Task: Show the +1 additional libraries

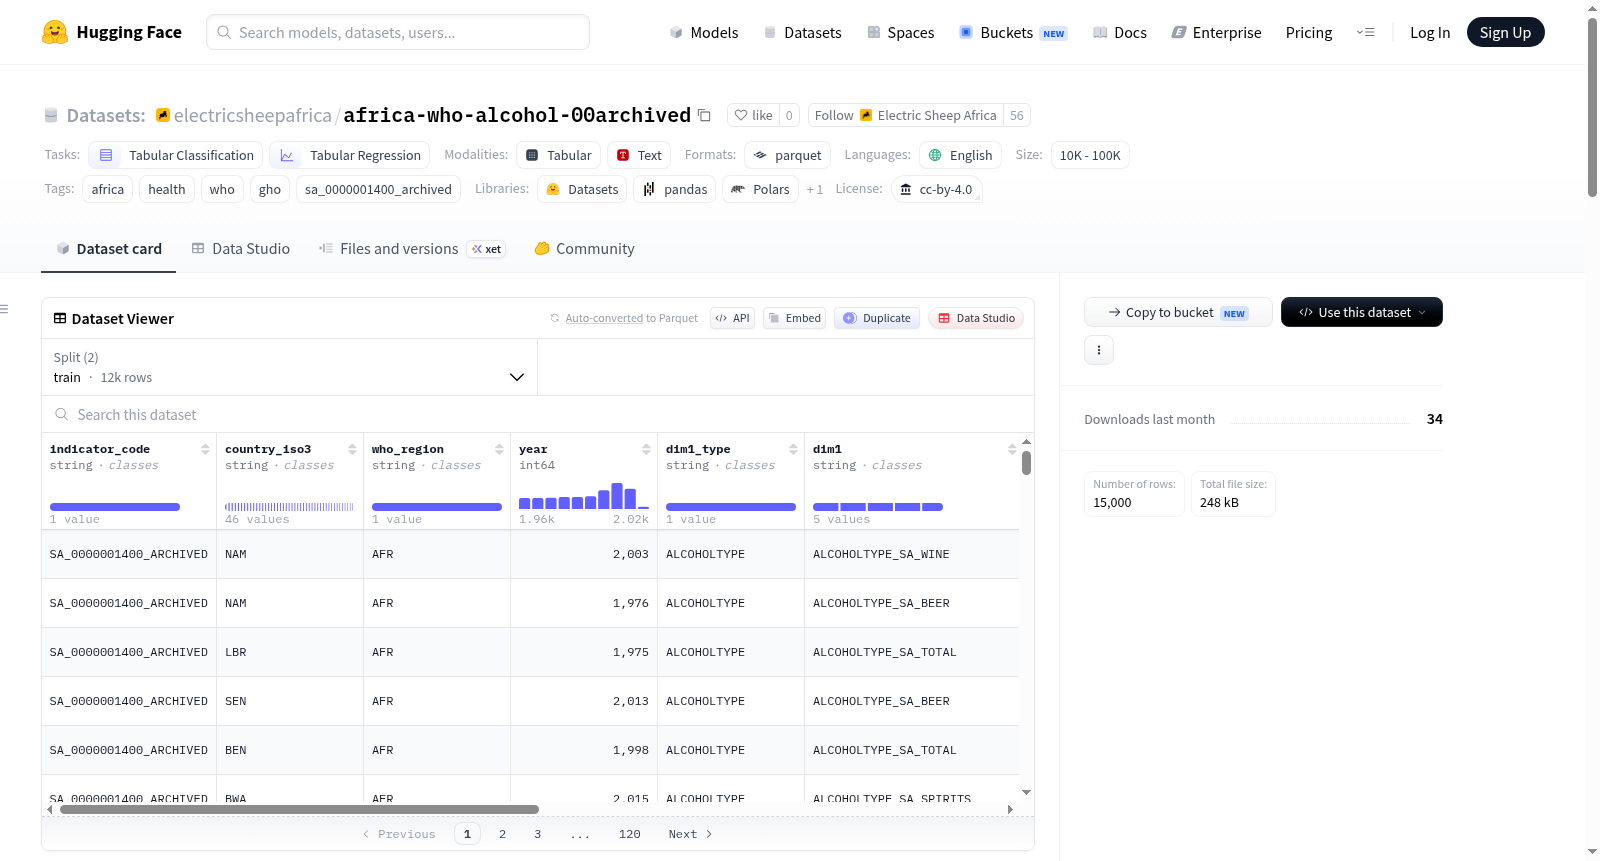Action: click(x=815, y=189)
